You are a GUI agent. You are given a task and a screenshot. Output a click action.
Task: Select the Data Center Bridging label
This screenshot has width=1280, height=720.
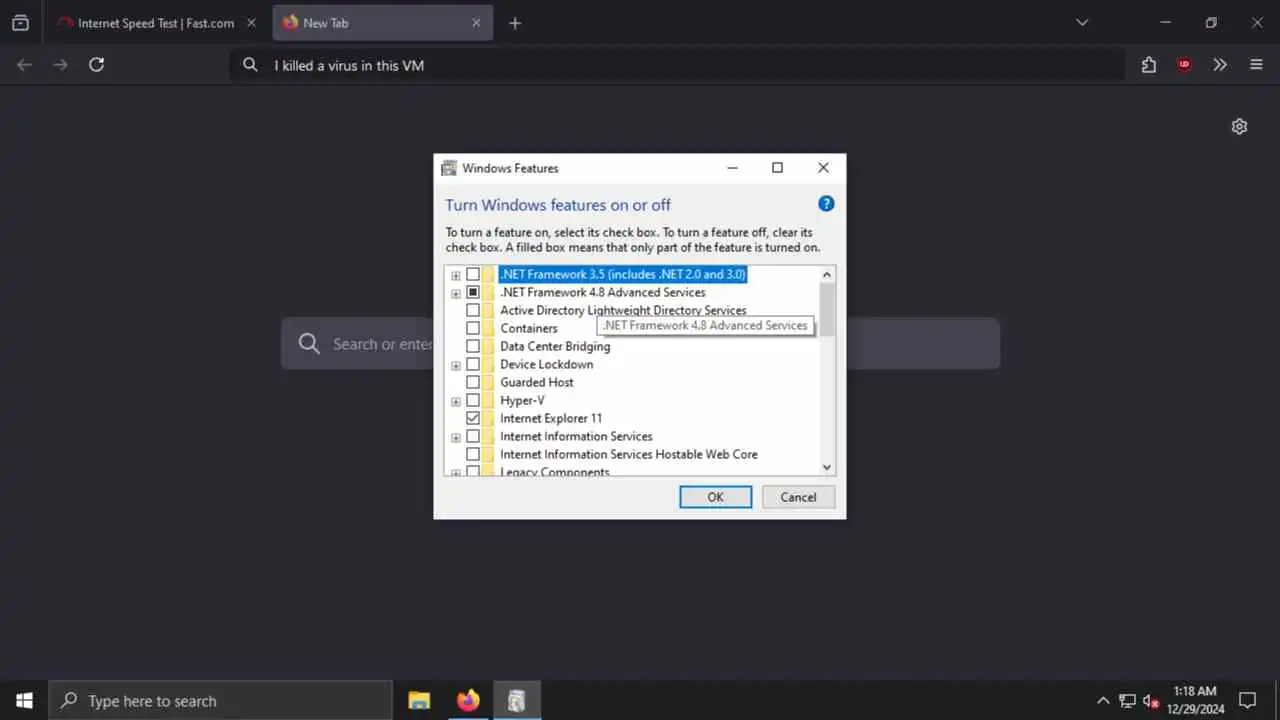coord(555,346)
